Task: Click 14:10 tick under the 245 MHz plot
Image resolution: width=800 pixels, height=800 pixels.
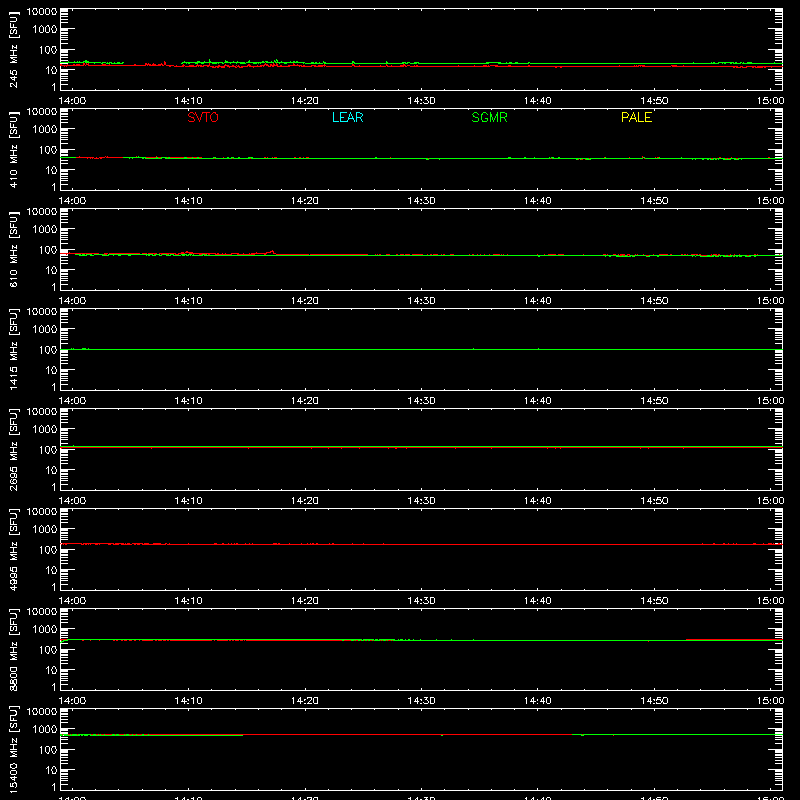Action: point(188,101)
